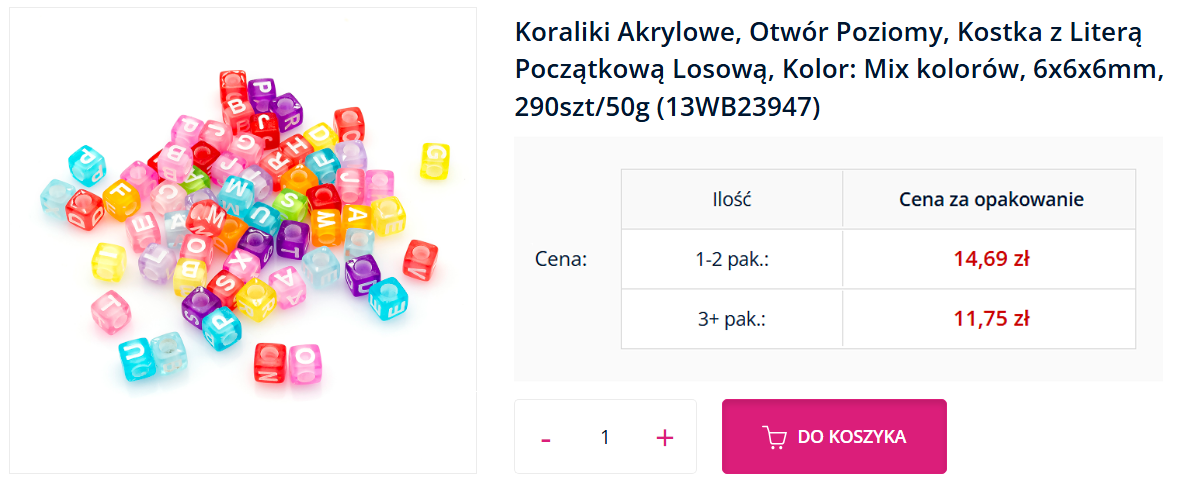Viewport: 1179px width, 484px height.
Task: Click the shopping cart icon
Action: click(774, 437)
